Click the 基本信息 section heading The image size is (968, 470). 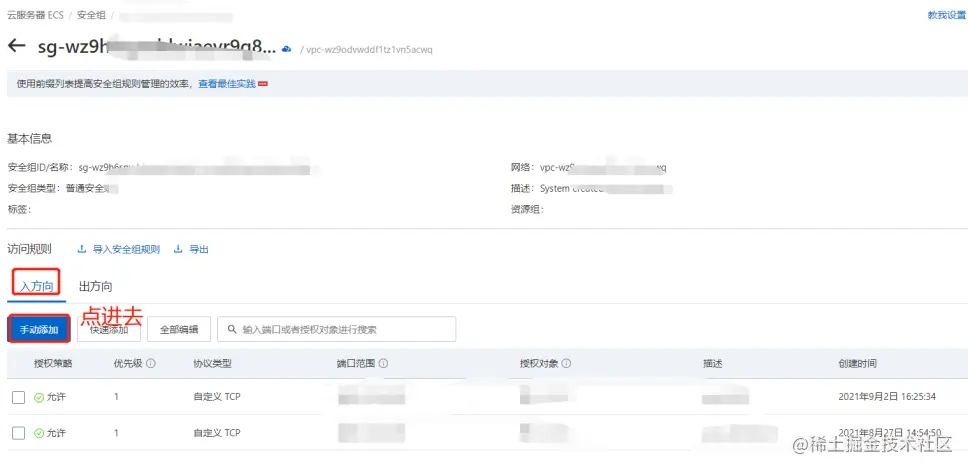(x=30, y=139)
